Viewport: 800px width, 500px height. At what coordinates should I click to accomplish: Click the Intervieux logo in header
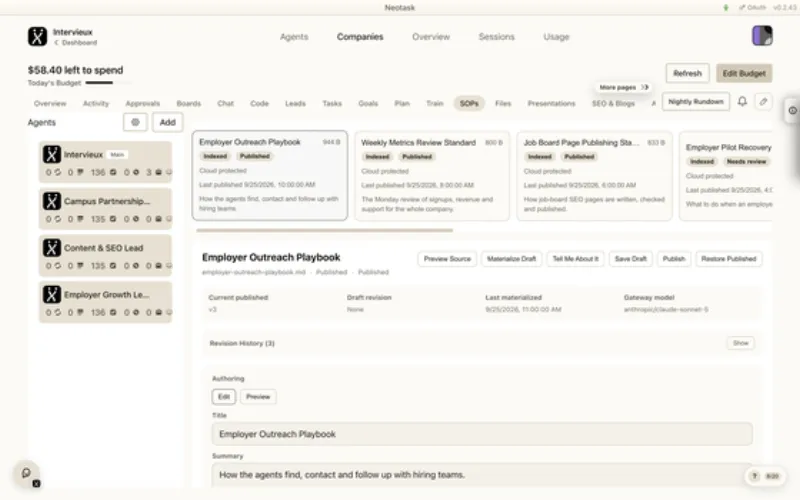(37, 37)
